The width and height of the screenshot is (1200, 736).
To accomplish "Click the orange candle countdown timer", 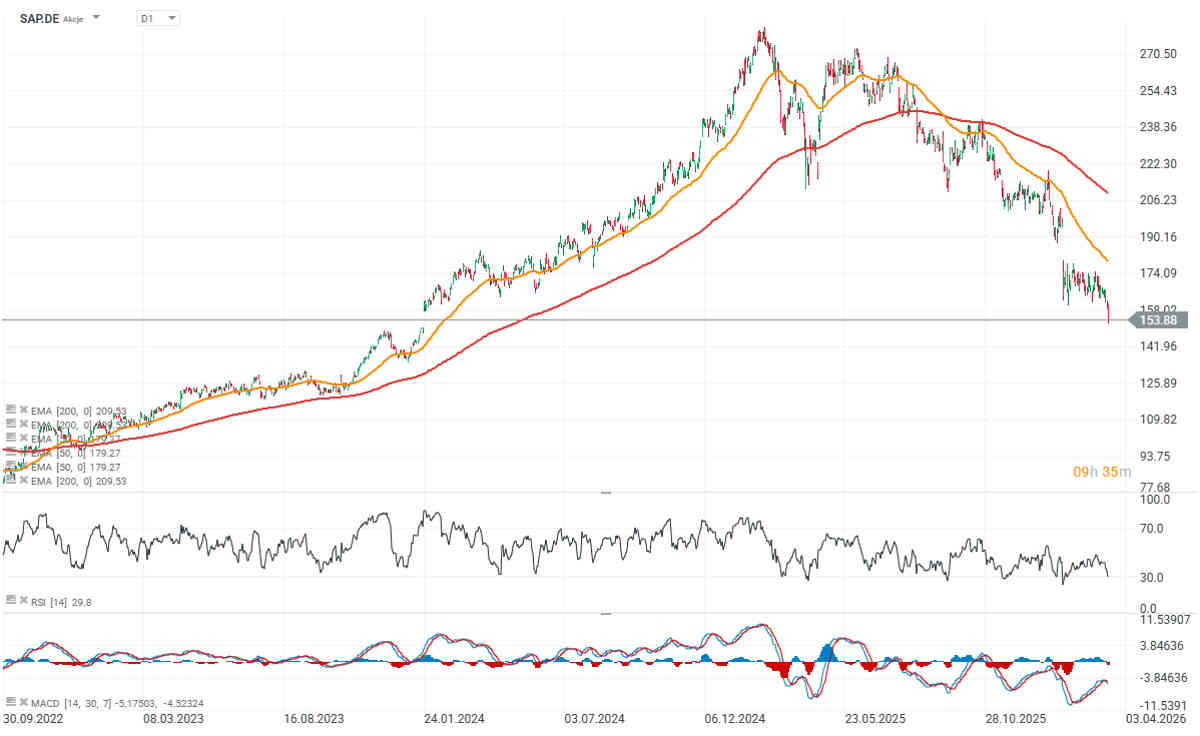I will (1101, 472).
